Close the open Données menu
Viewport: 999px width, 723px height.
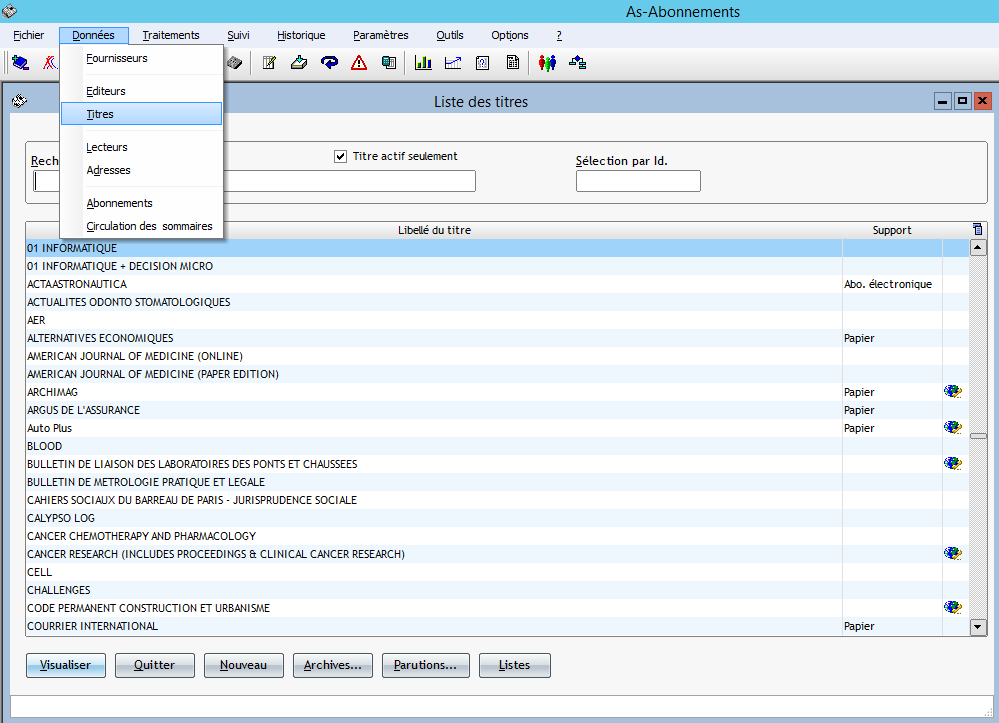click(94, 35)
